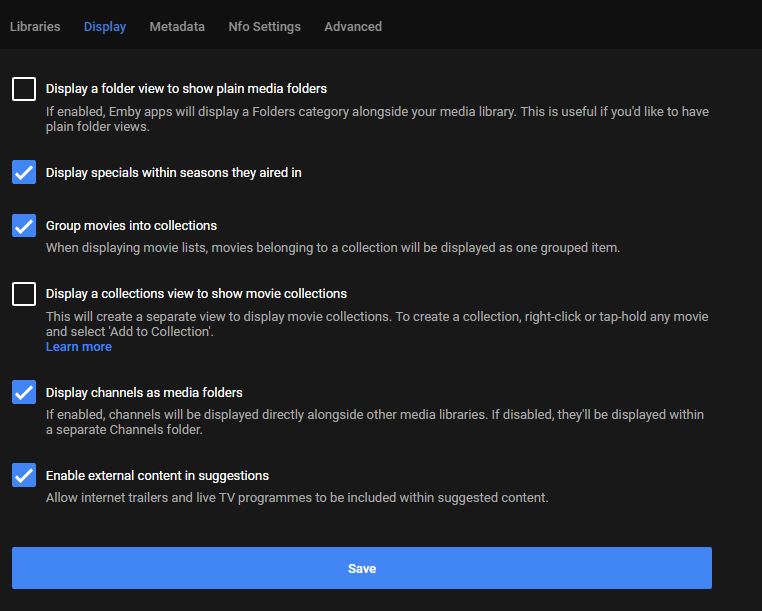The image size is (762, 611).
Task: Click the 'Group movies into collections' label text
Action: pyautogui.click(x=131, y=226)
